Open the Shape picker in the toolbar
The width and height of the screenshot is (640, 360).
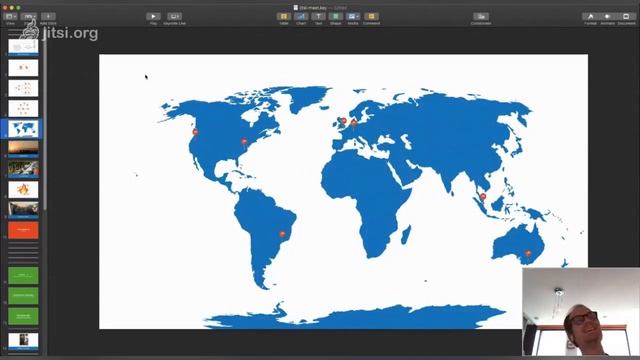tap(336, 16)
